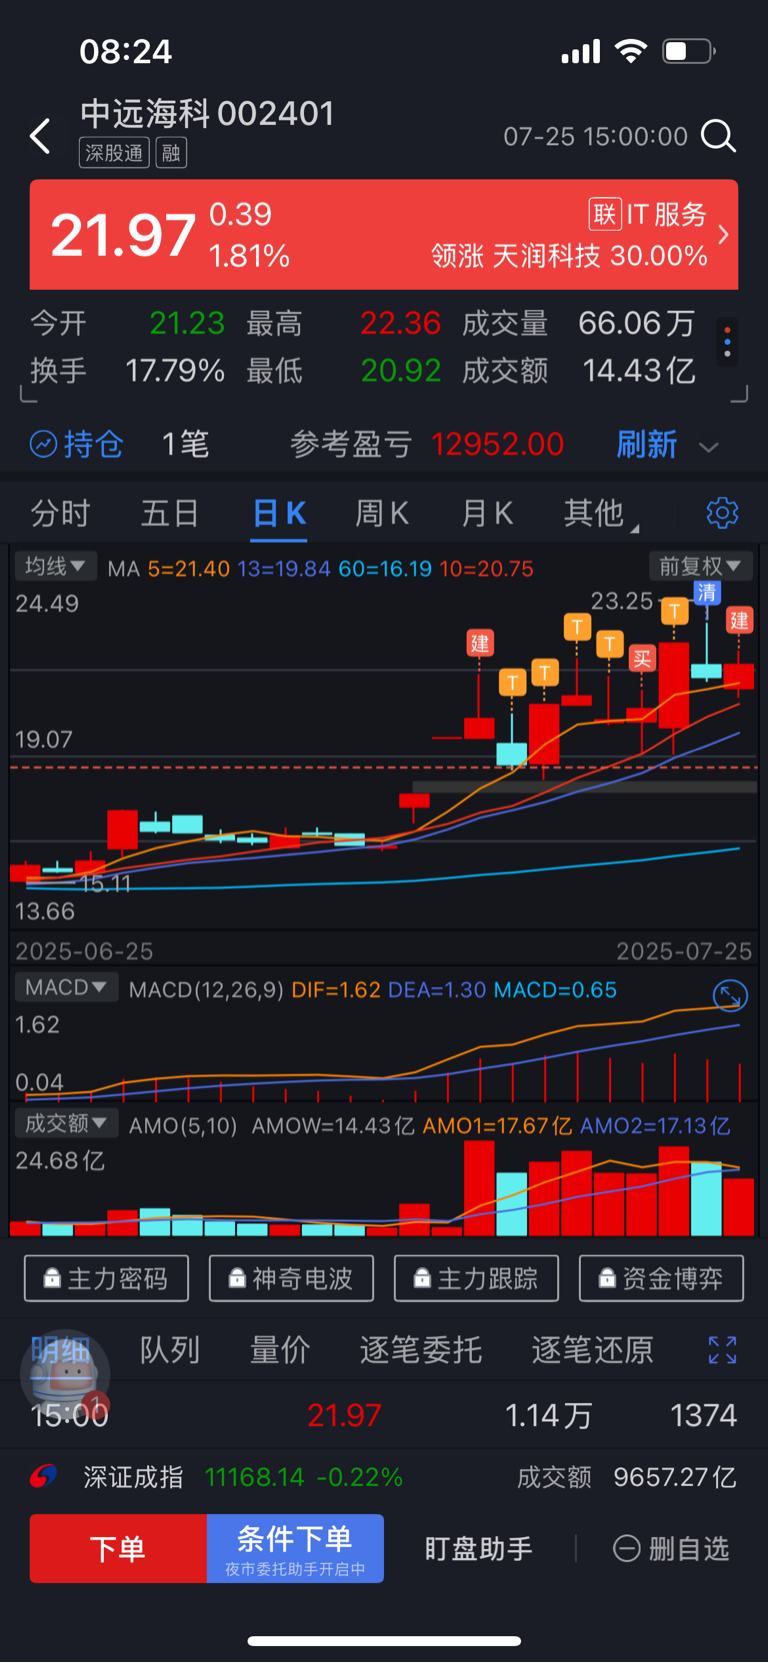Expand the position details chevron next to 刷新

709,447
